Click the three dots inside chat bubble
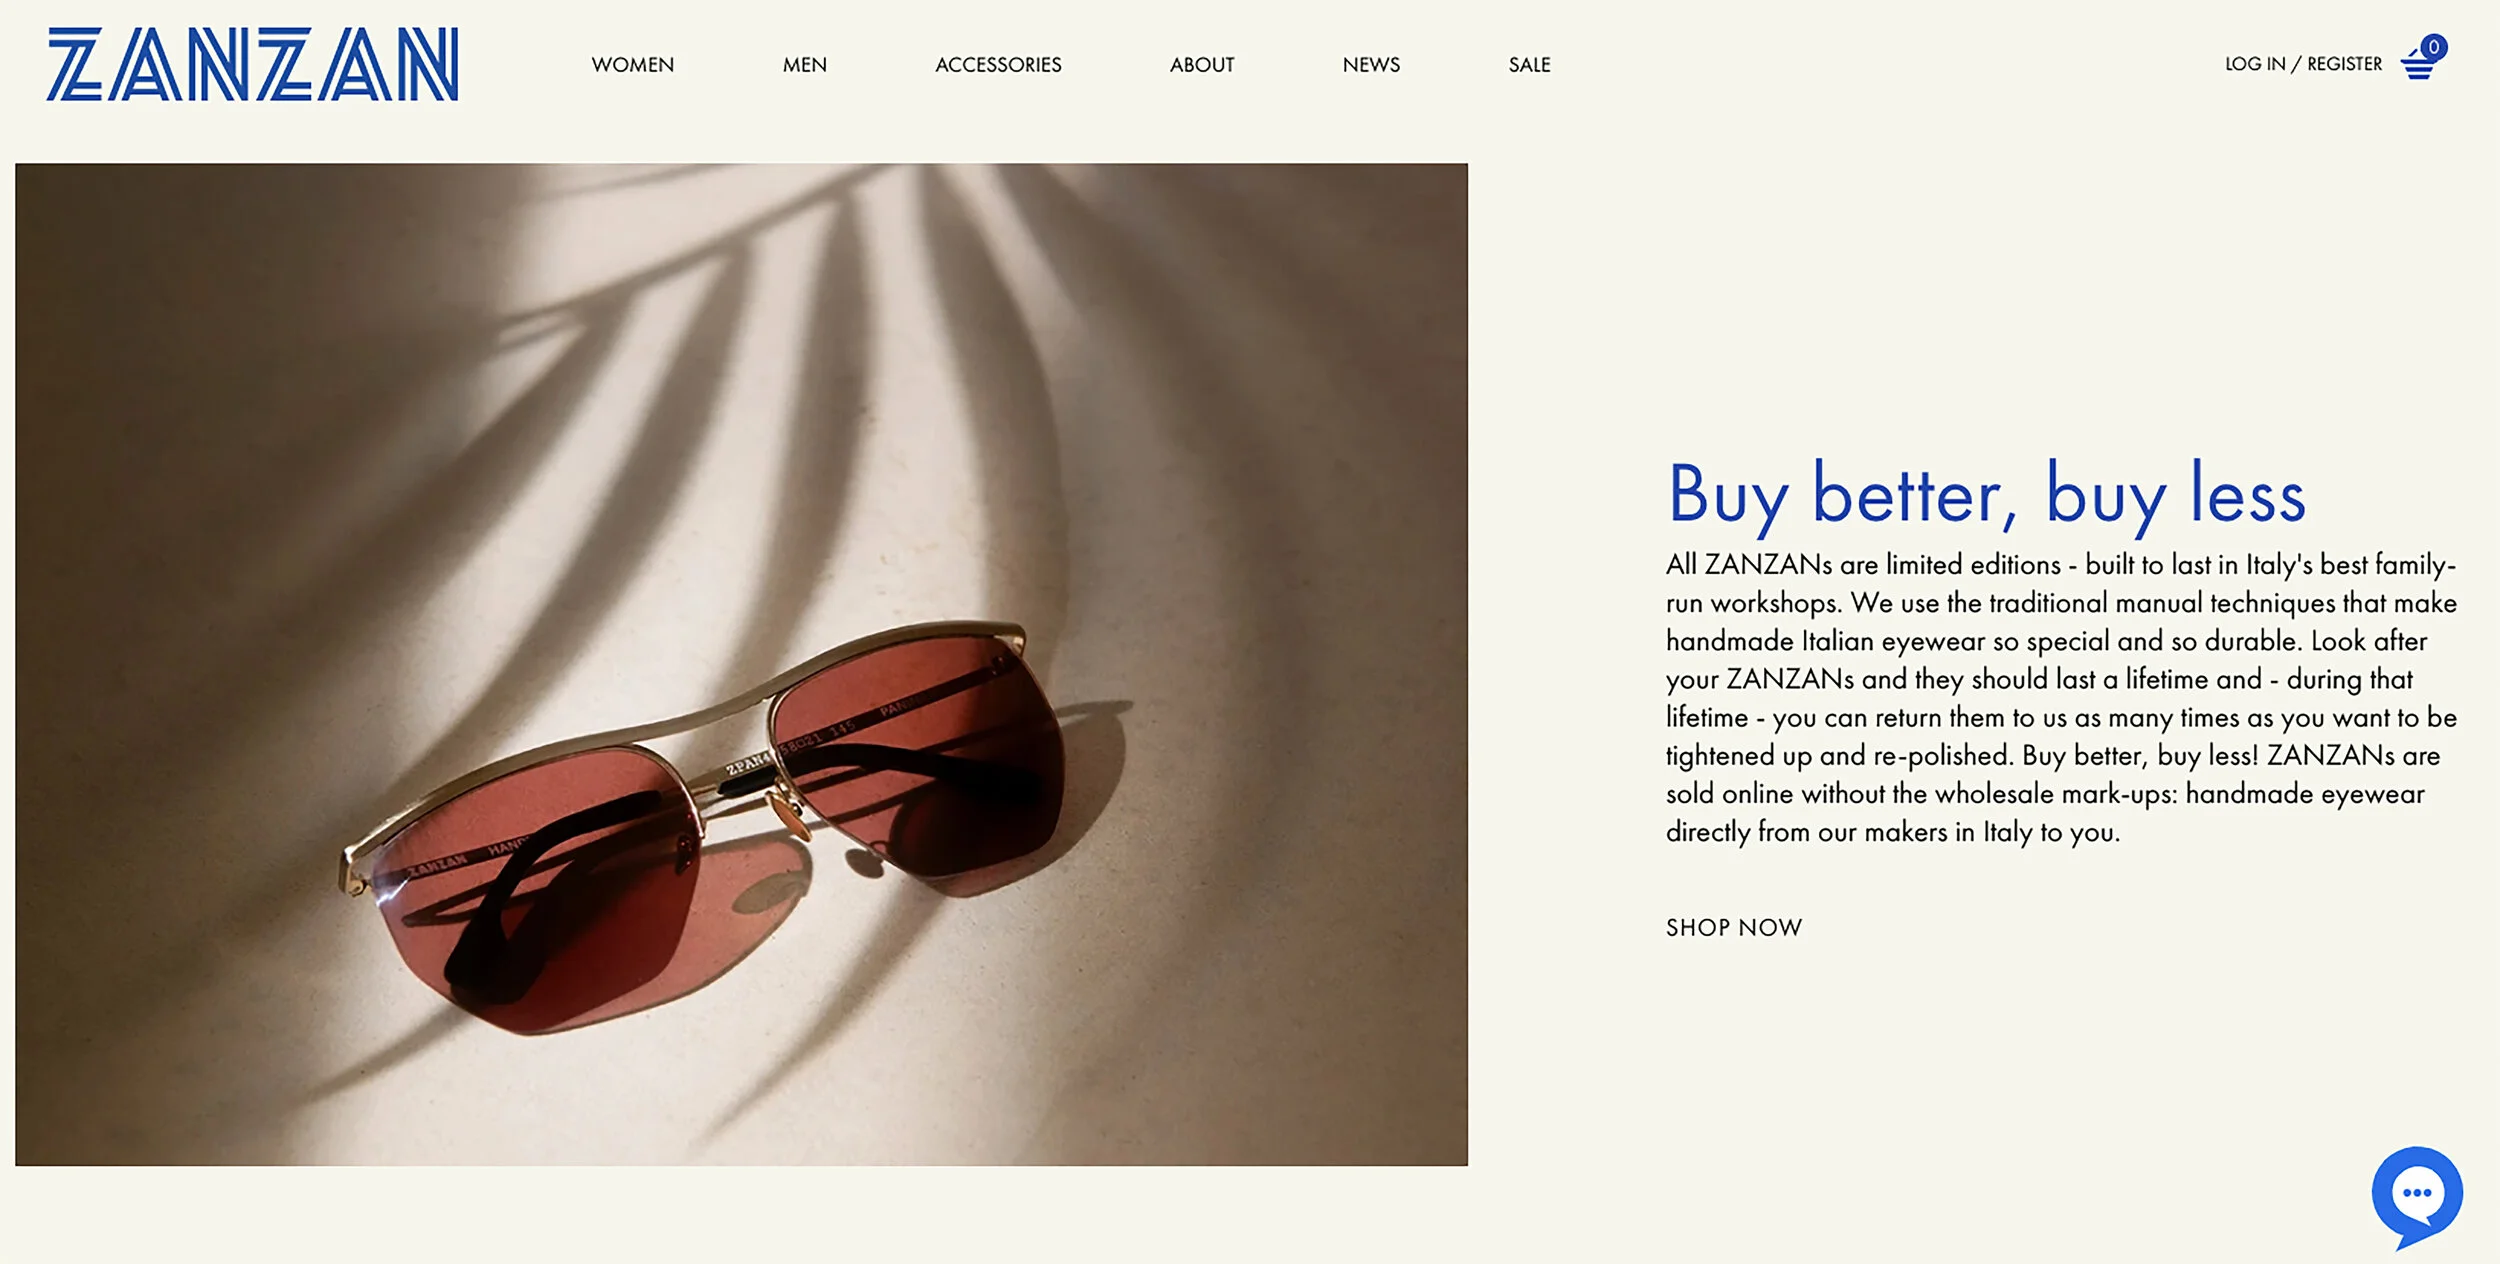2500x1264 pixels. coord(2417,1192)
